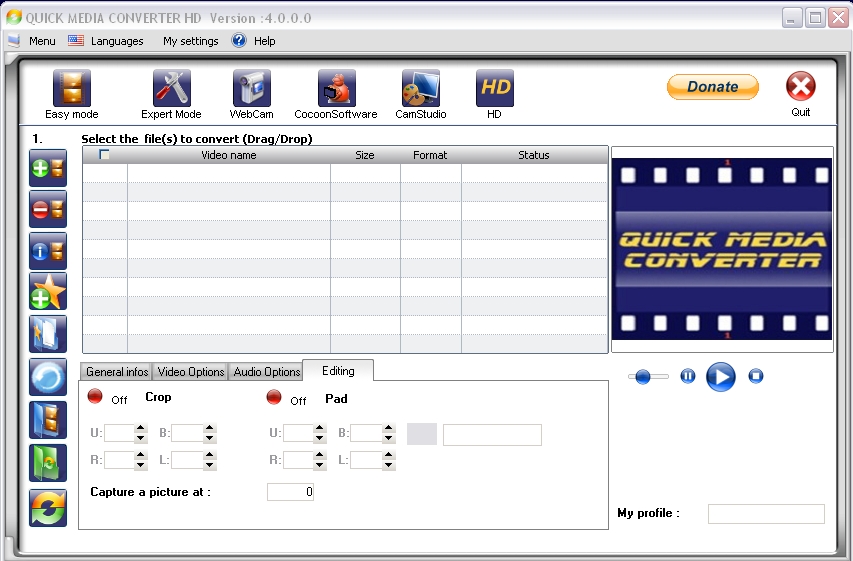The width and height of the screenshot is (853, 561).
Task: Toggle select-all checkbox in file list header
Action: point(104,155)
